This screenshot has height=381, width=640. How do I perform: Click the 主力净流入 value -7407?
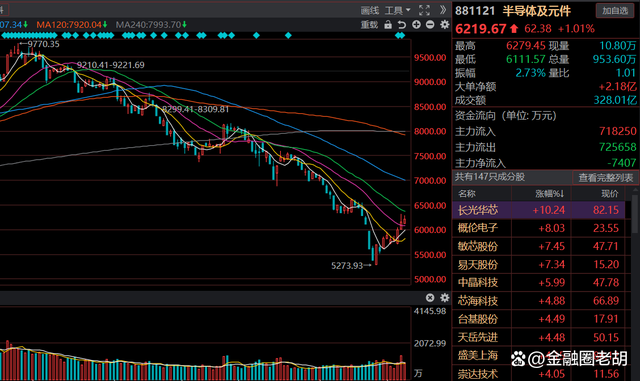tap(622, 163)
